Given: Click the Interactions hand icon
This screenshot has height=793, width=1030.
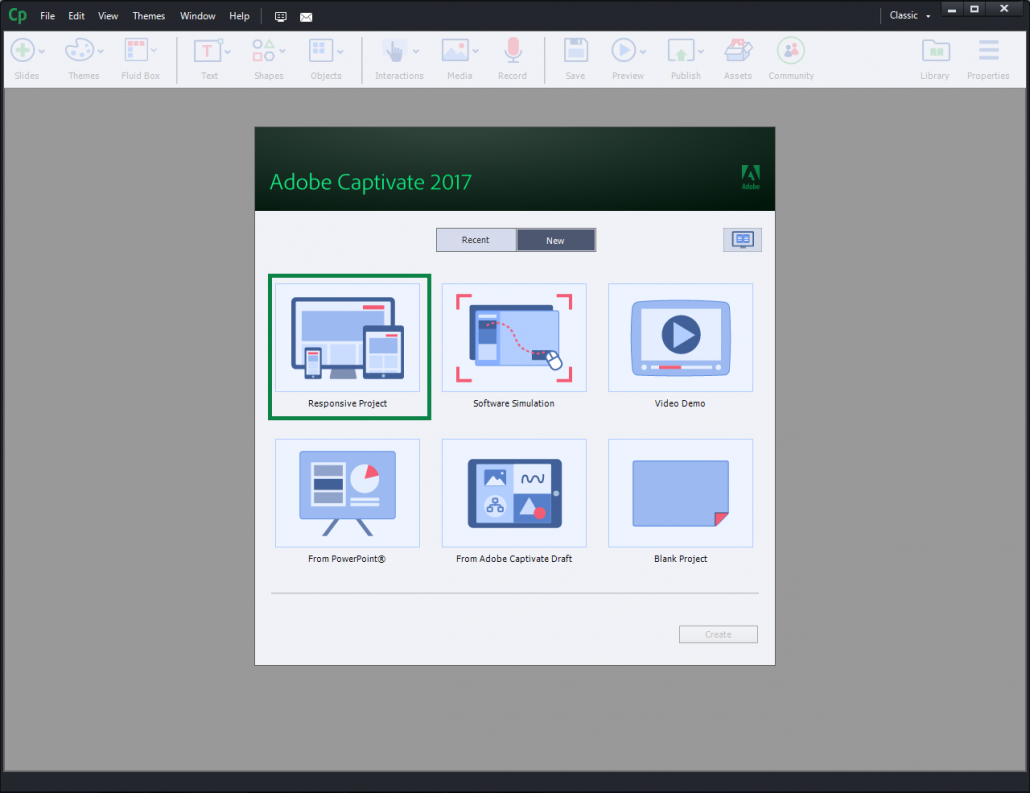Looking at the screenshot, I should point(394,51).
